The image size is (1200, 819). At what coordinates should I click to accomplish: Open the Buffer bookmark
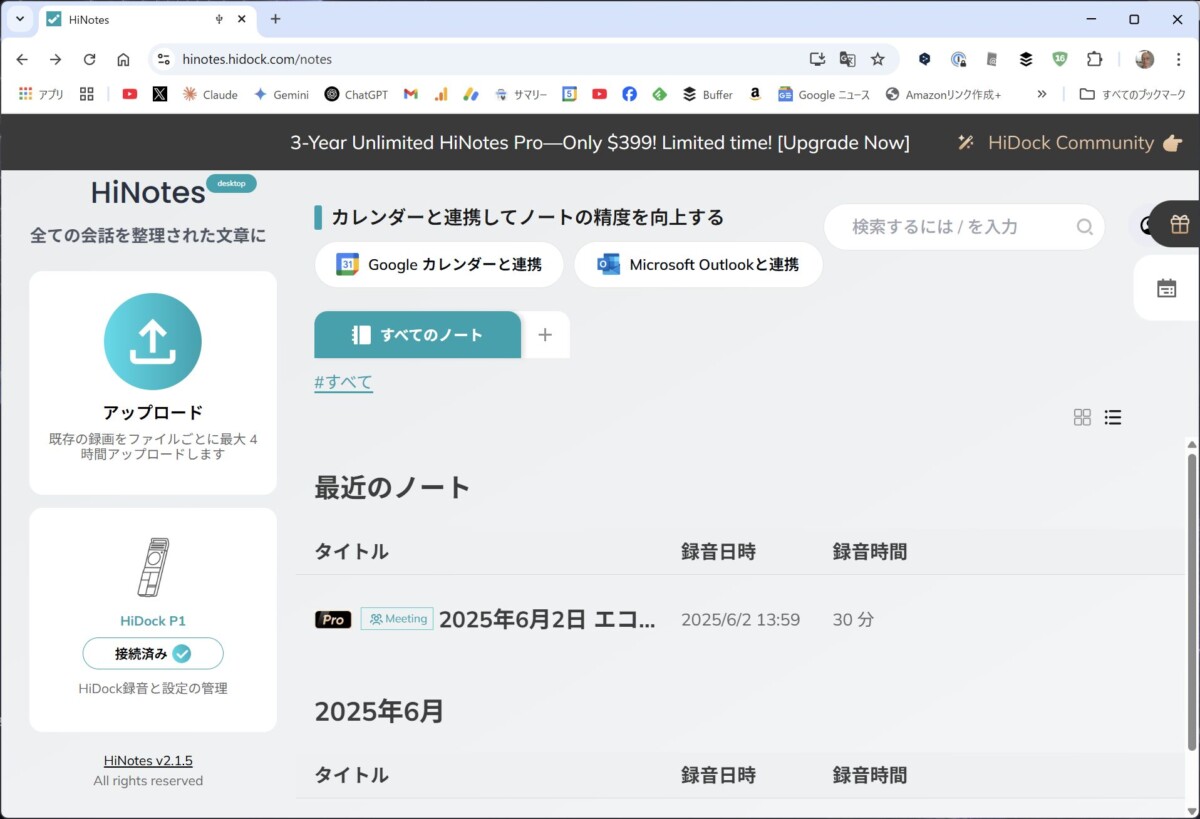[x=708, y=94]
